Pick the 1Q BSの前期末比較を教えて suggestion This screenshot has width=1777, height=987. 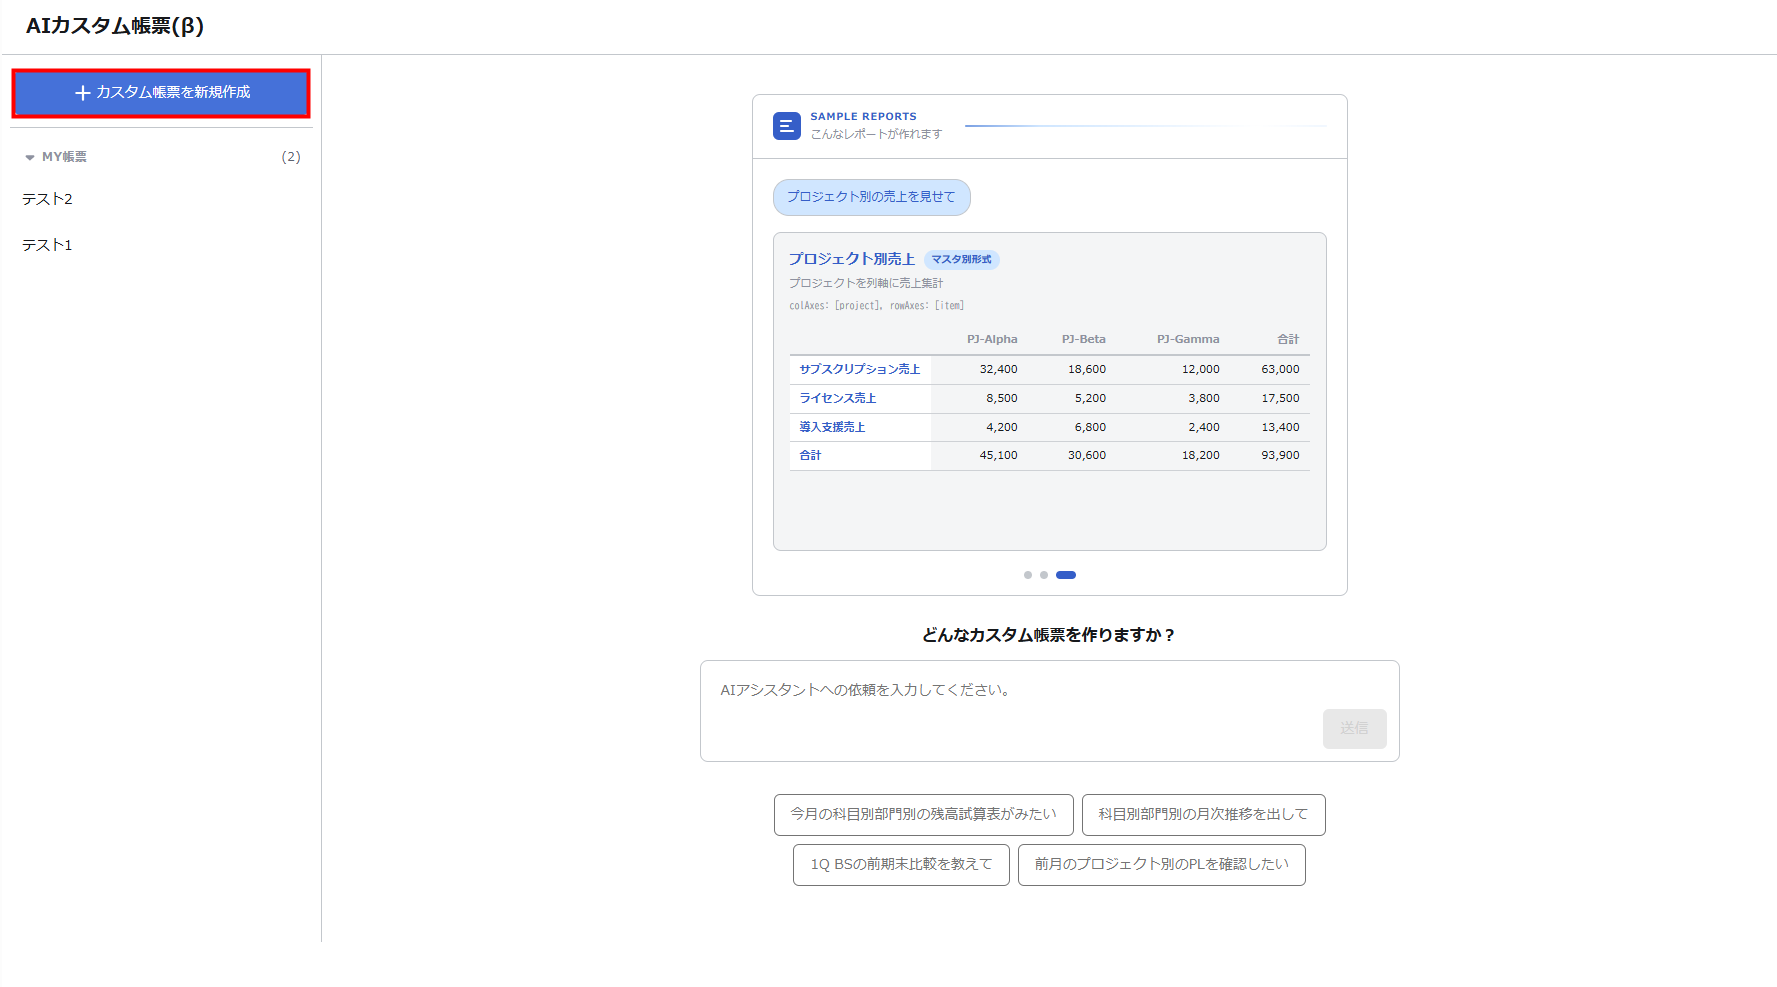901,864
